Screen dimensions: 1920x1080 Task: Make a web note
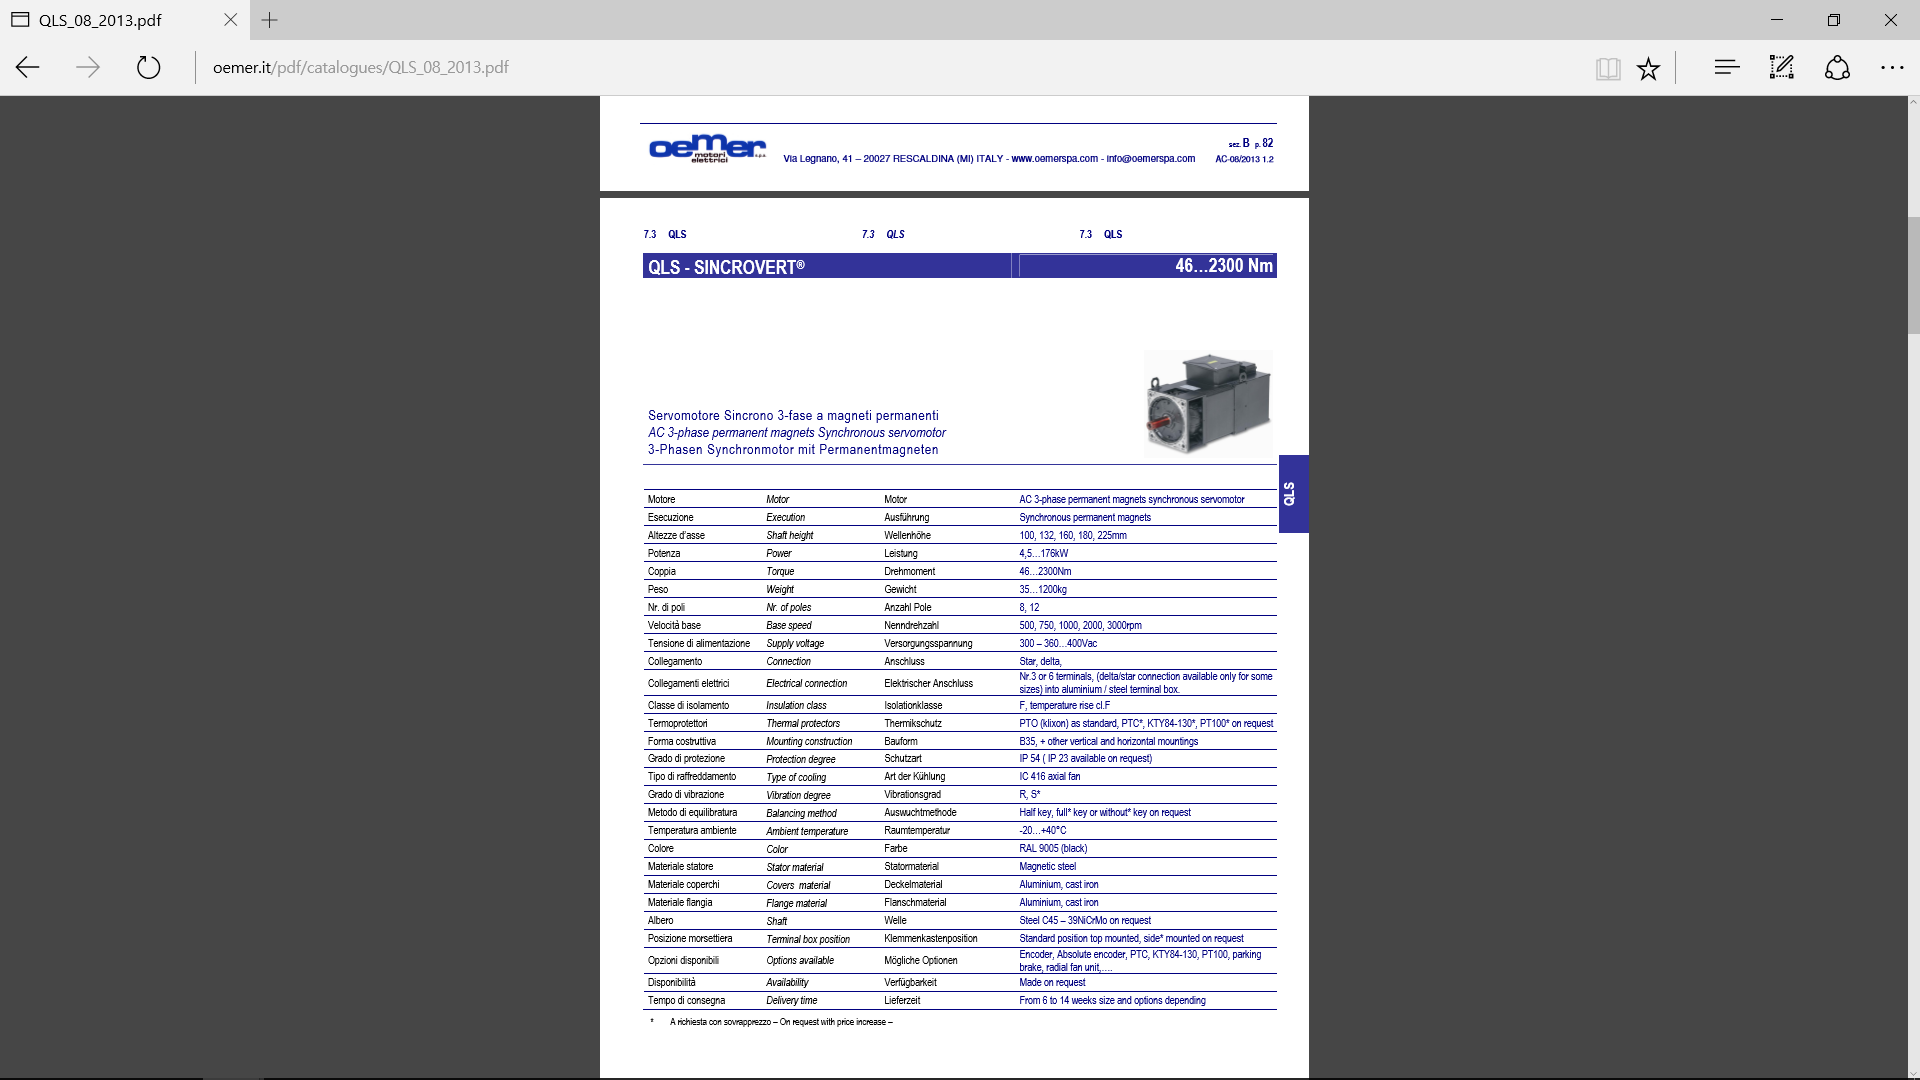pyautogui.click(x=1782, y=67)
